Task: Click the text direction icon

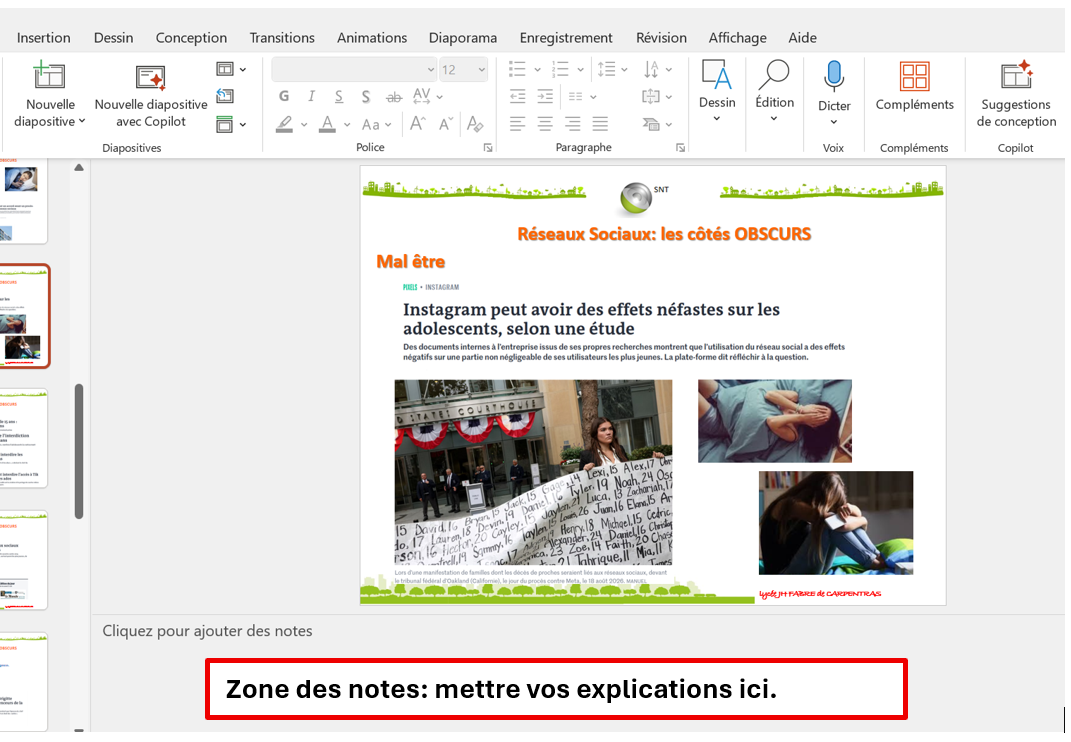Action: pyautogui.click(x=652, y=69)
